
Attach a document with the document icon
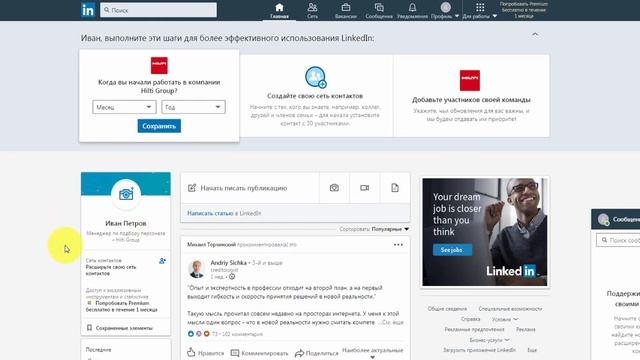pyautogui.click(x=395, y=188)
